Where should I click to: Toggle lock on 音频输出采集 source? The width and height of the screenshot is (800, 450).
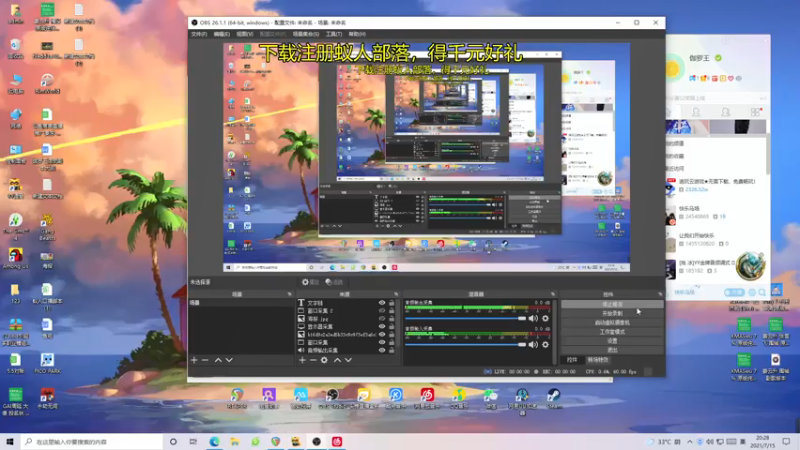point(392,351)
